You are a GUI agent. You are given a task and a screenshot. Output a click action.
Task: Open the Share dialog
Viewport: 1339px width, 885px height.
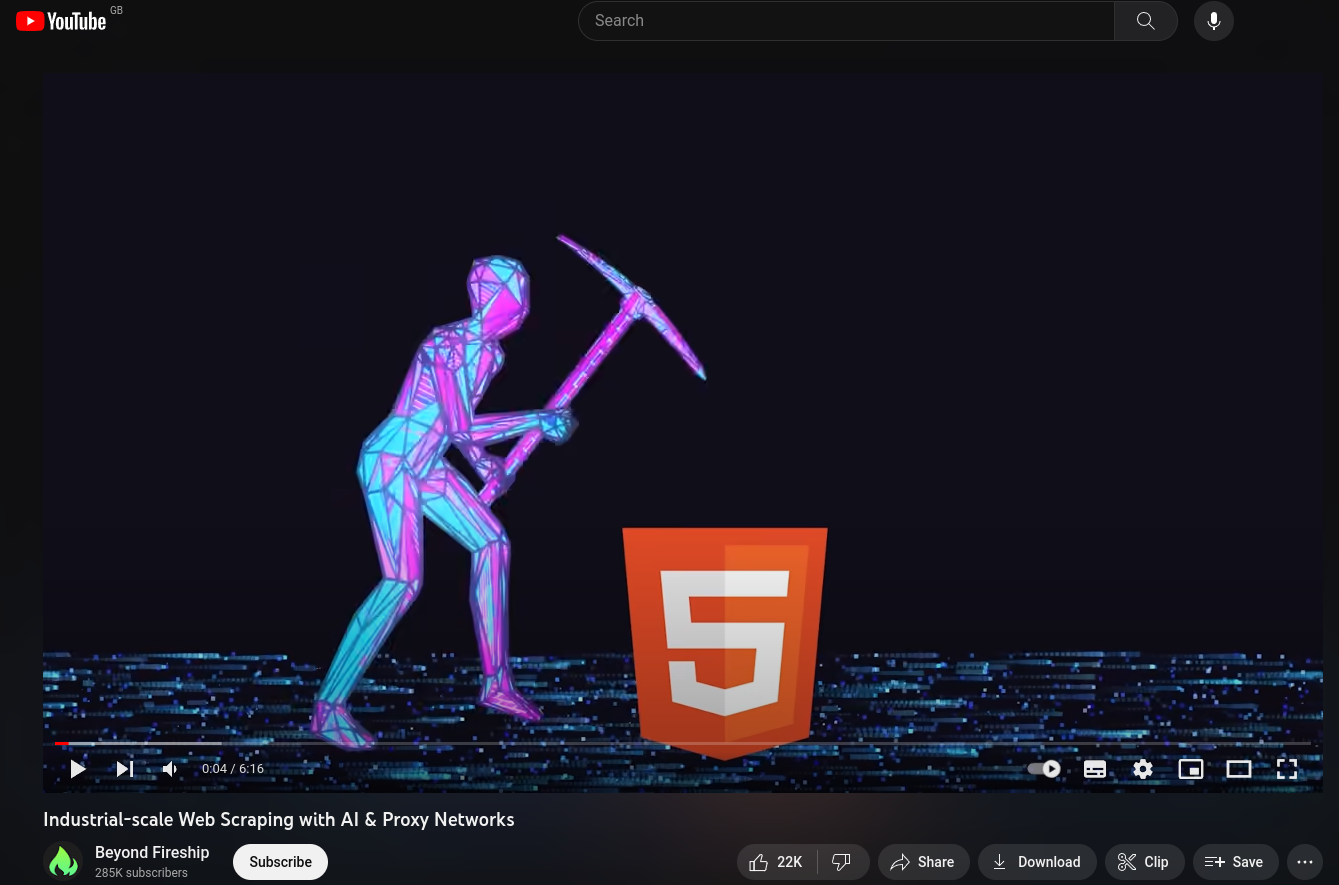tap(923, 862)
